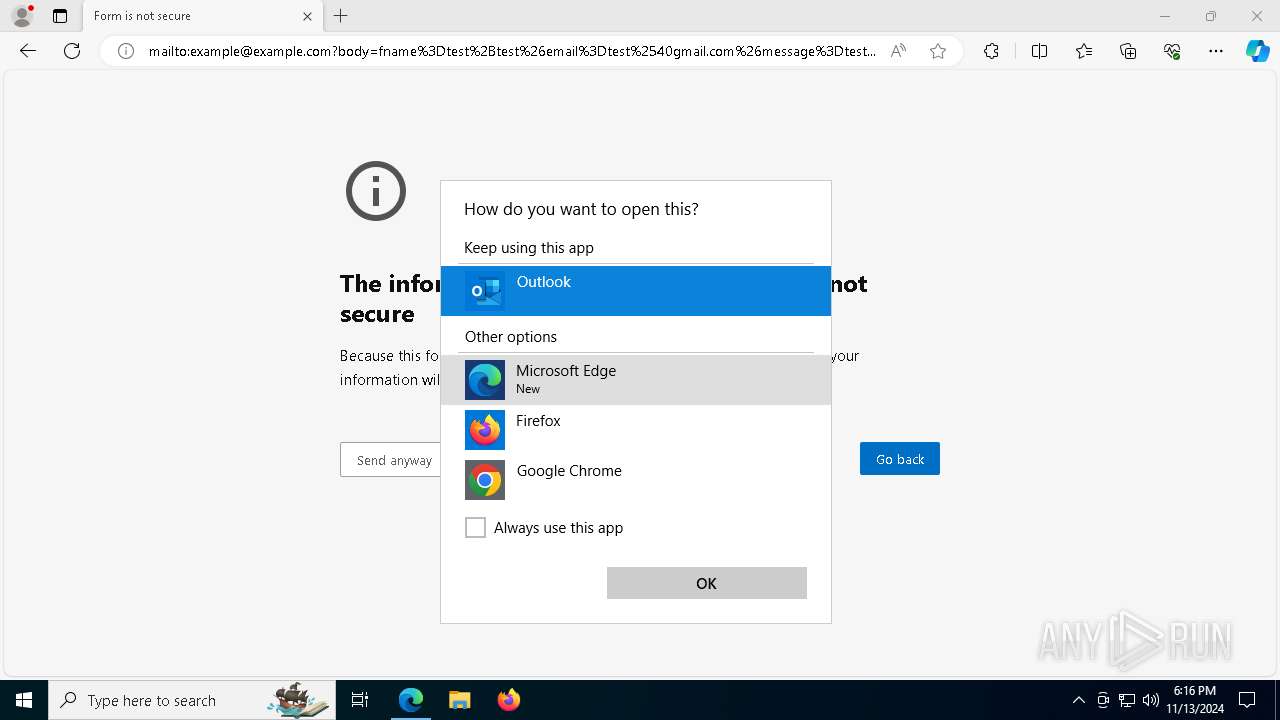Image resolution: width=1280 pixels, height=720 pixels.
Task: Select Outlook in the app chooser
Action: (636, 291)
